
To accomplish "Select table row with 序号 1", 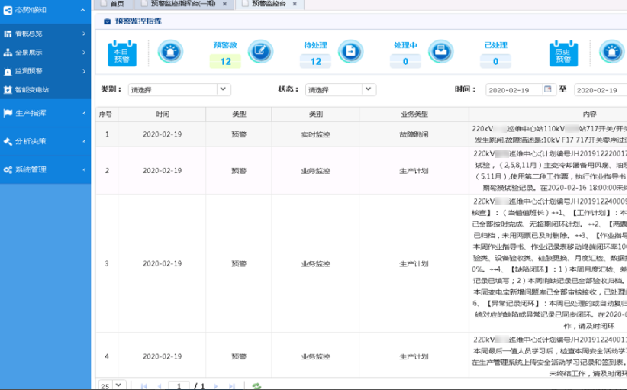I will click(x=361, y=134).
